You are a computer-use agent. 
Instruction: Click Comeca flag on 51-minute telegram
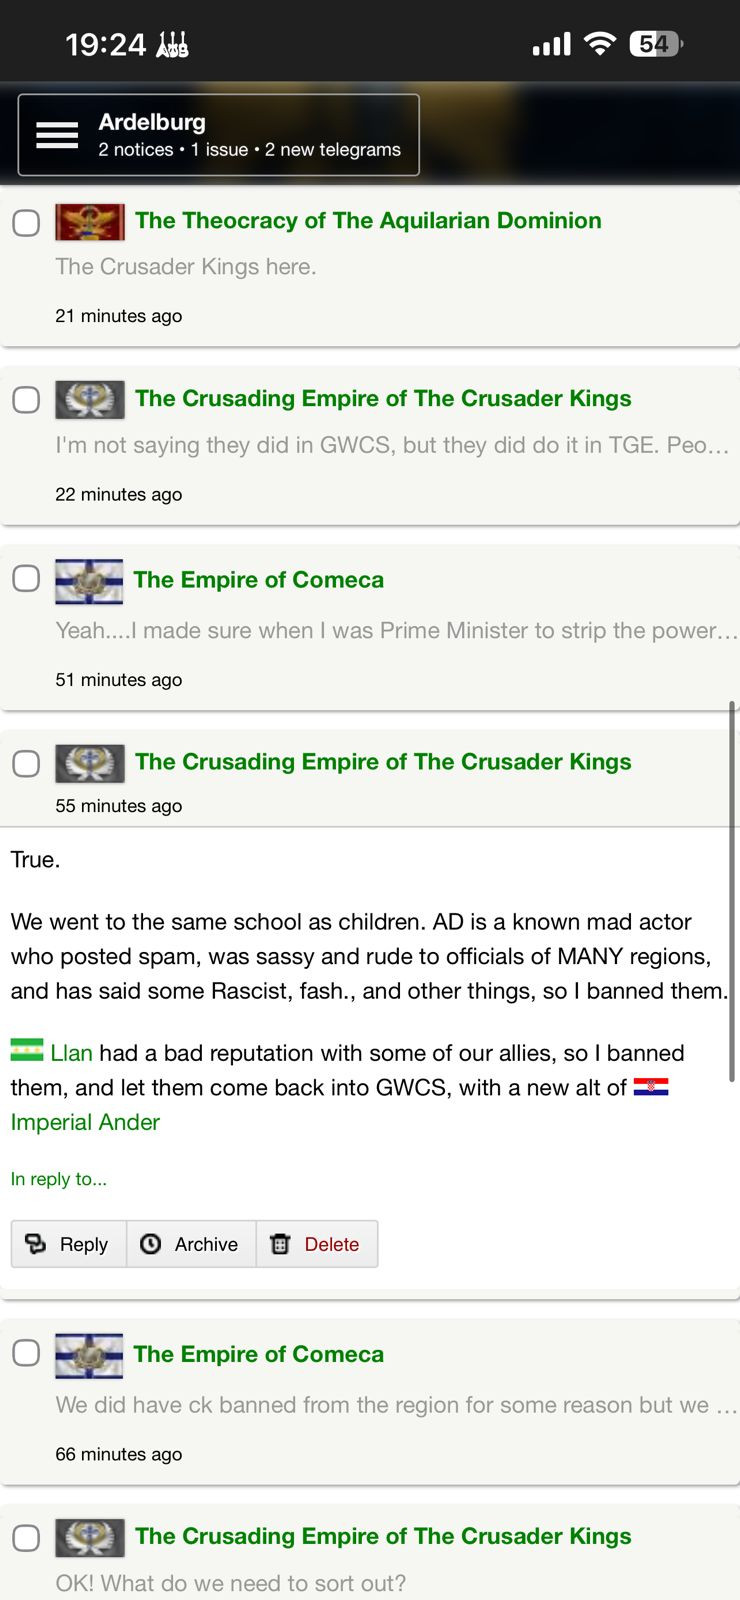tap(89, 581)
